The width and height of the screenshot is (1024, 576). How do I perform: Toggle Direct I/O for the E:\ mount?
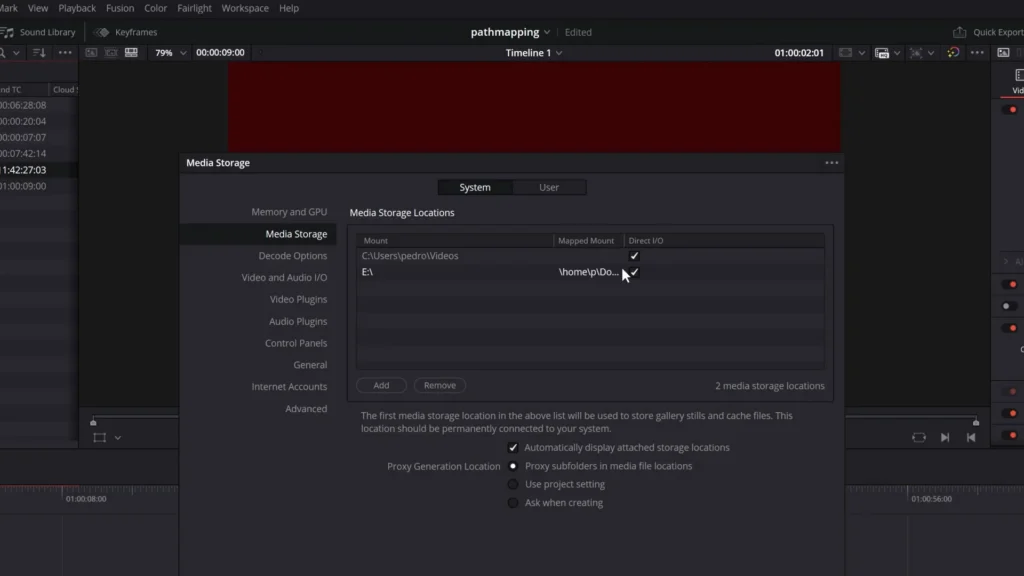634,272
